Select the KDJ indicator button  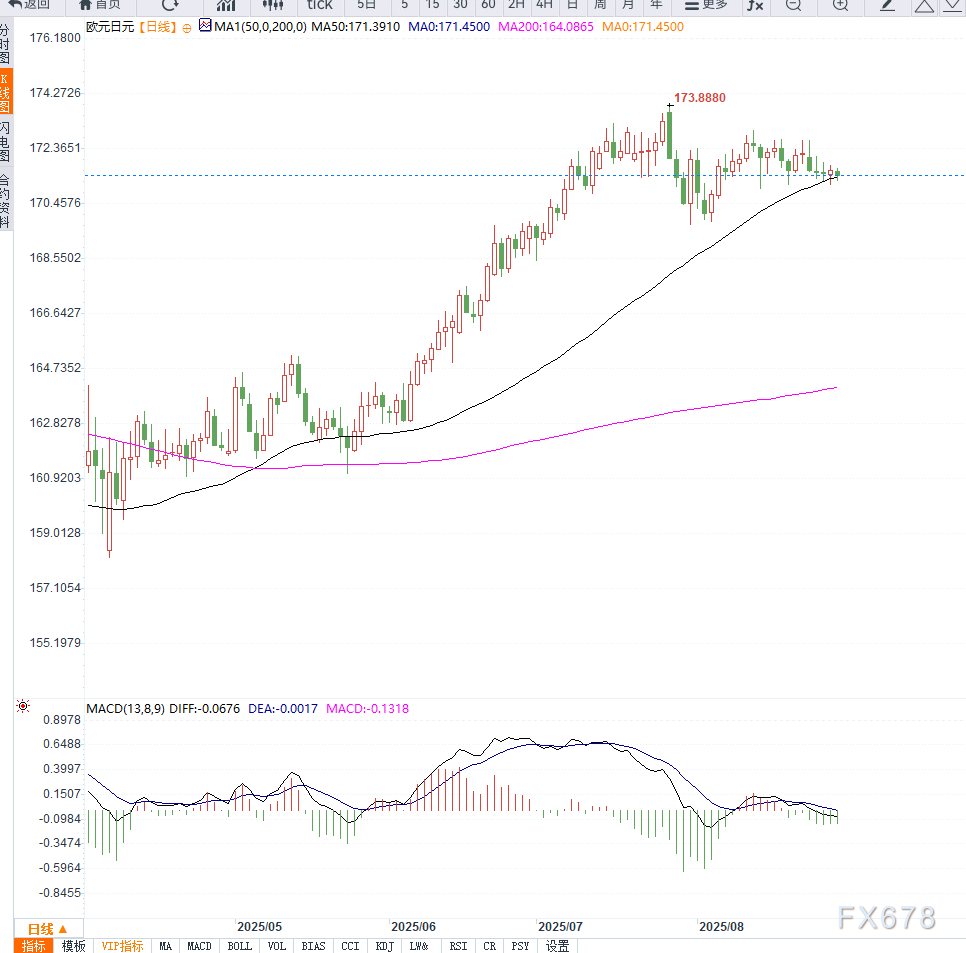pyautogui.click(x=384, y=946)
